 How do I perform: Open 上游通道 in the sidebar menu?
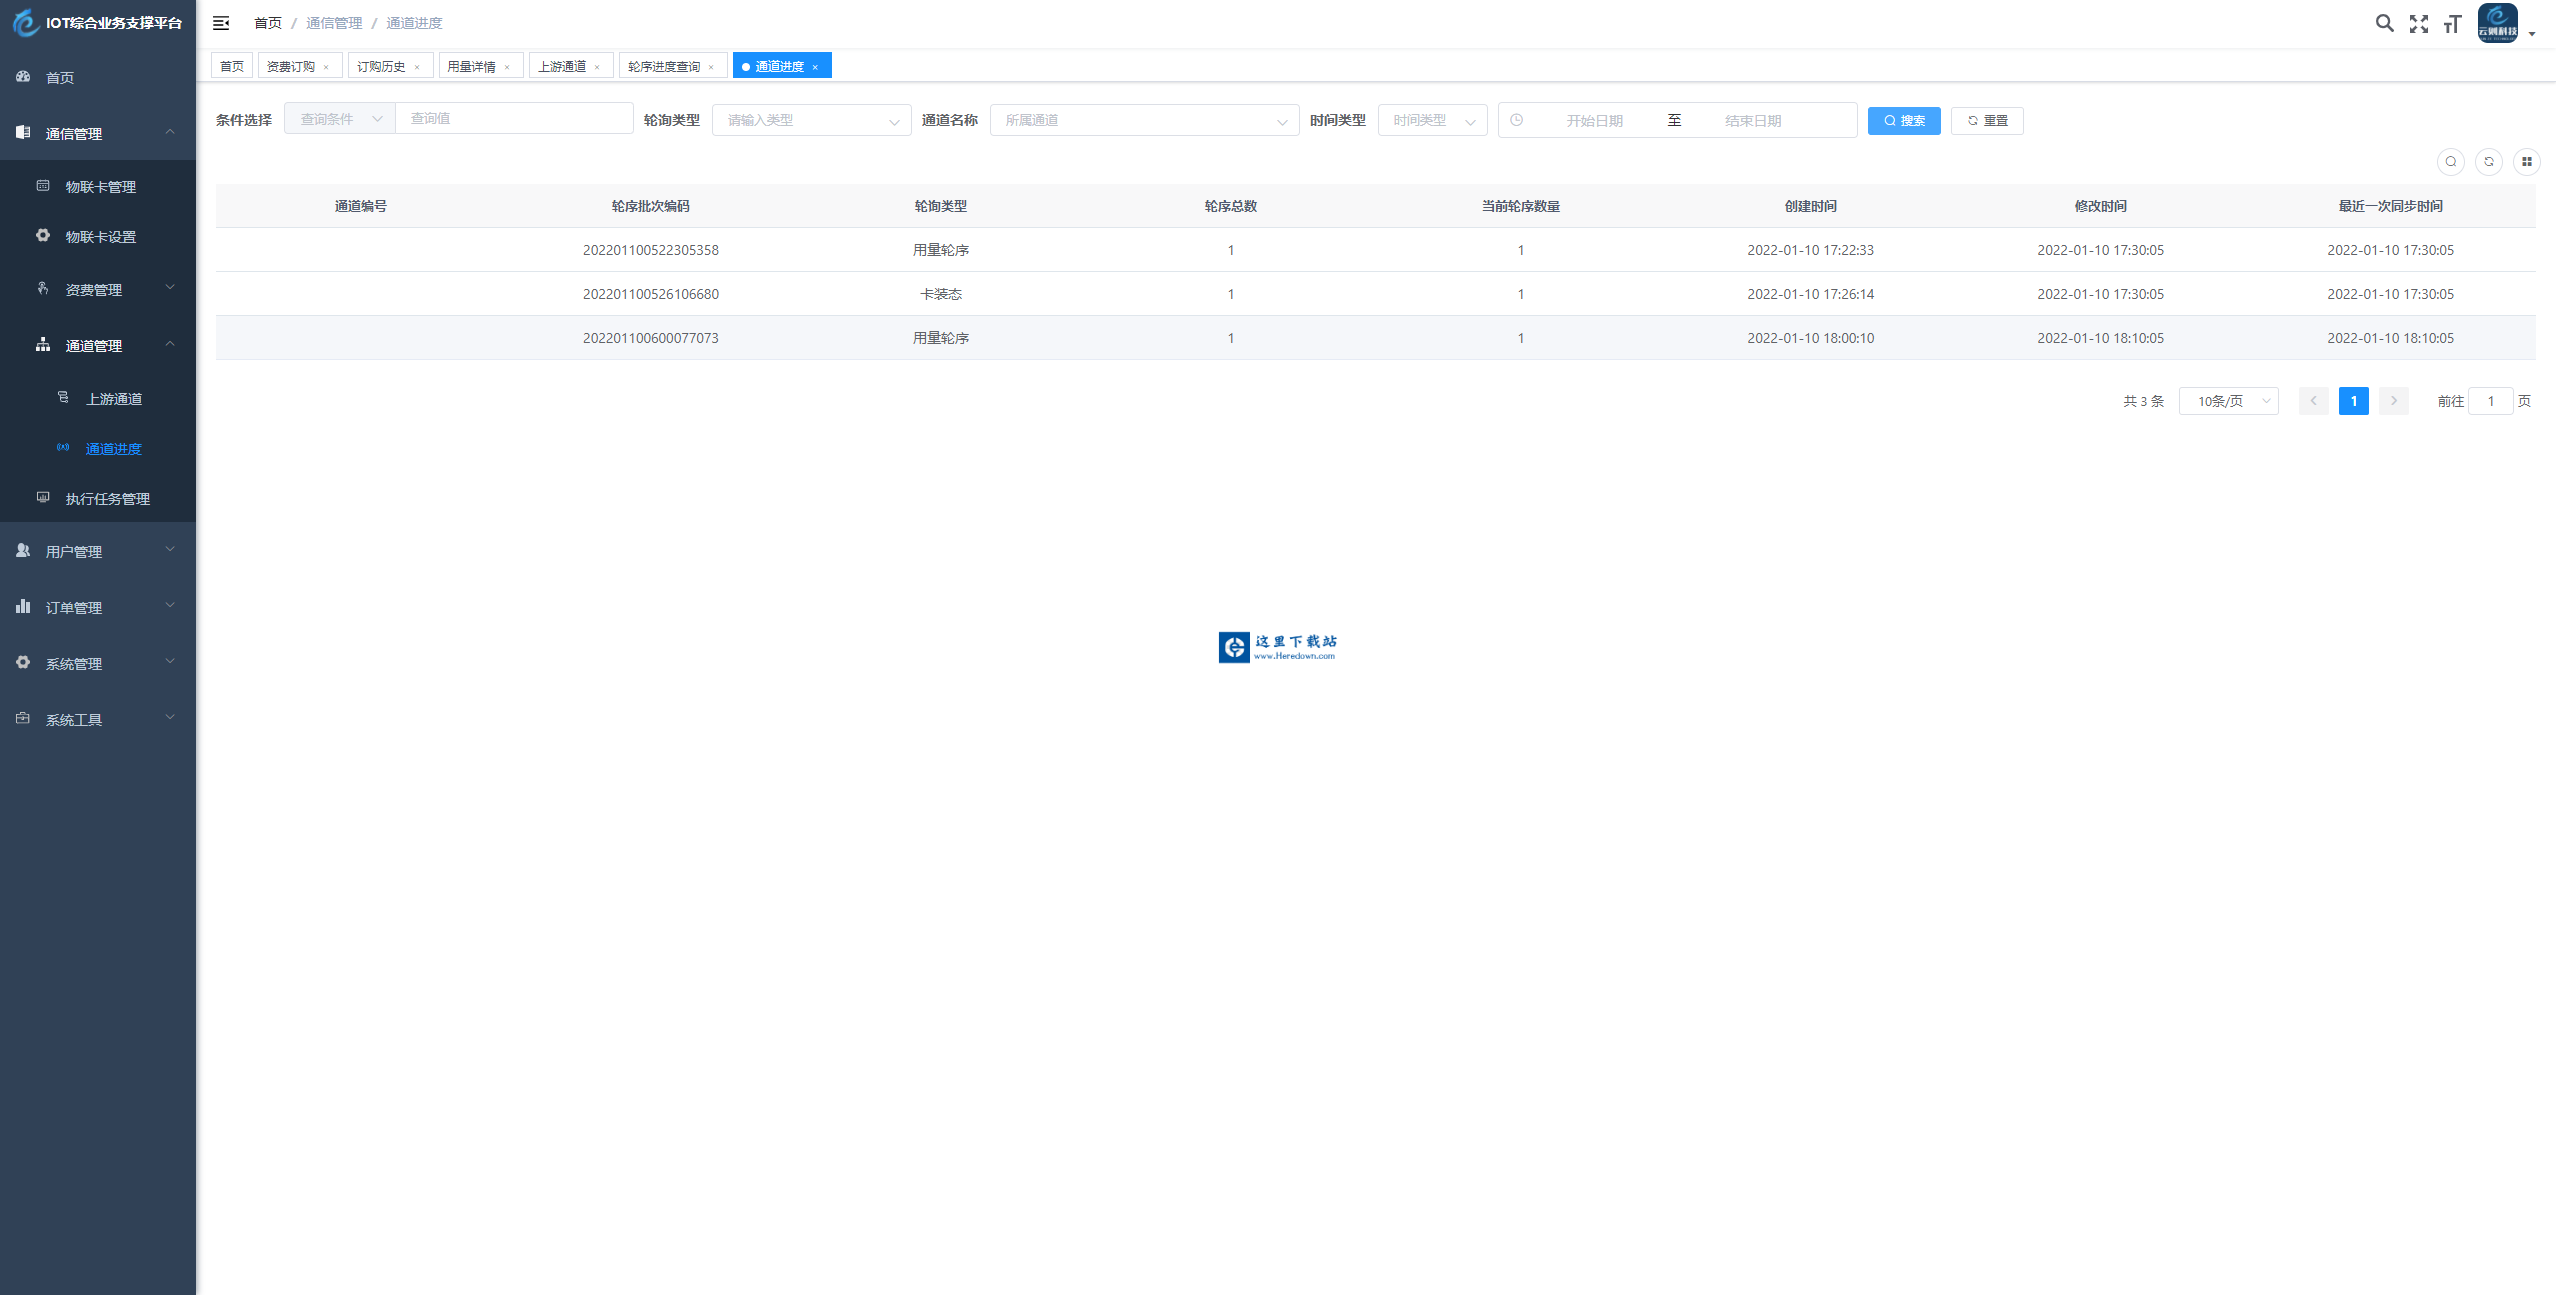(113, 399)
